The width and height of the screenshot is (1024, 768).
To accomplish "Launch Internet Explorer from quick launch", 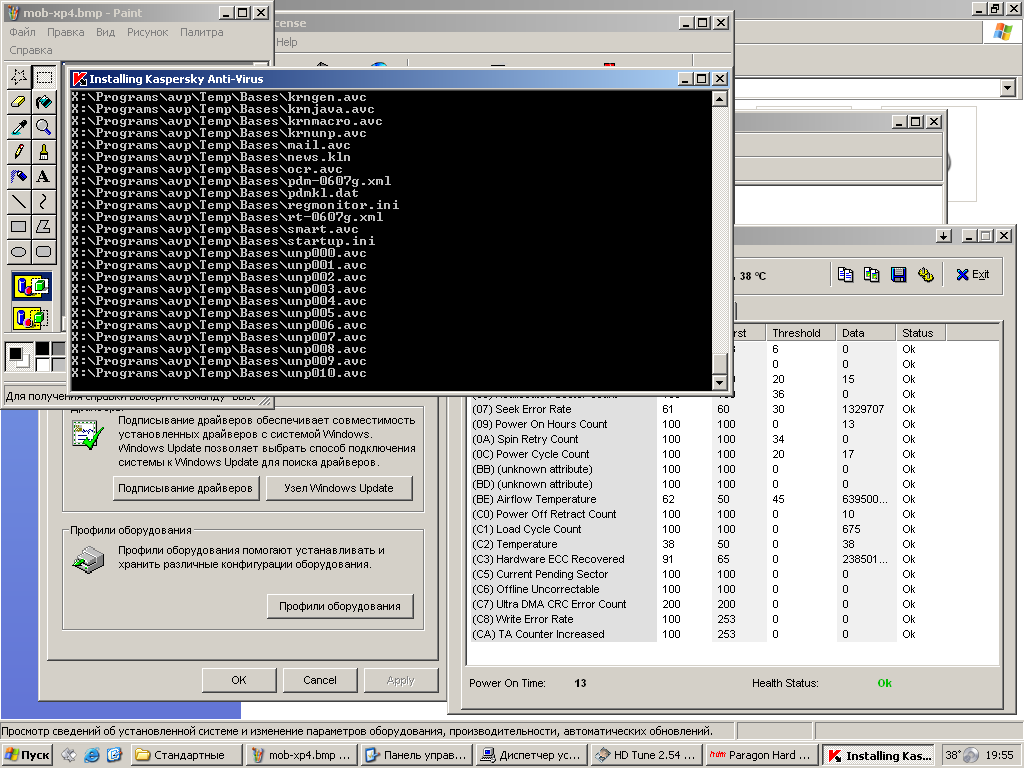I will tap(91, 755).
